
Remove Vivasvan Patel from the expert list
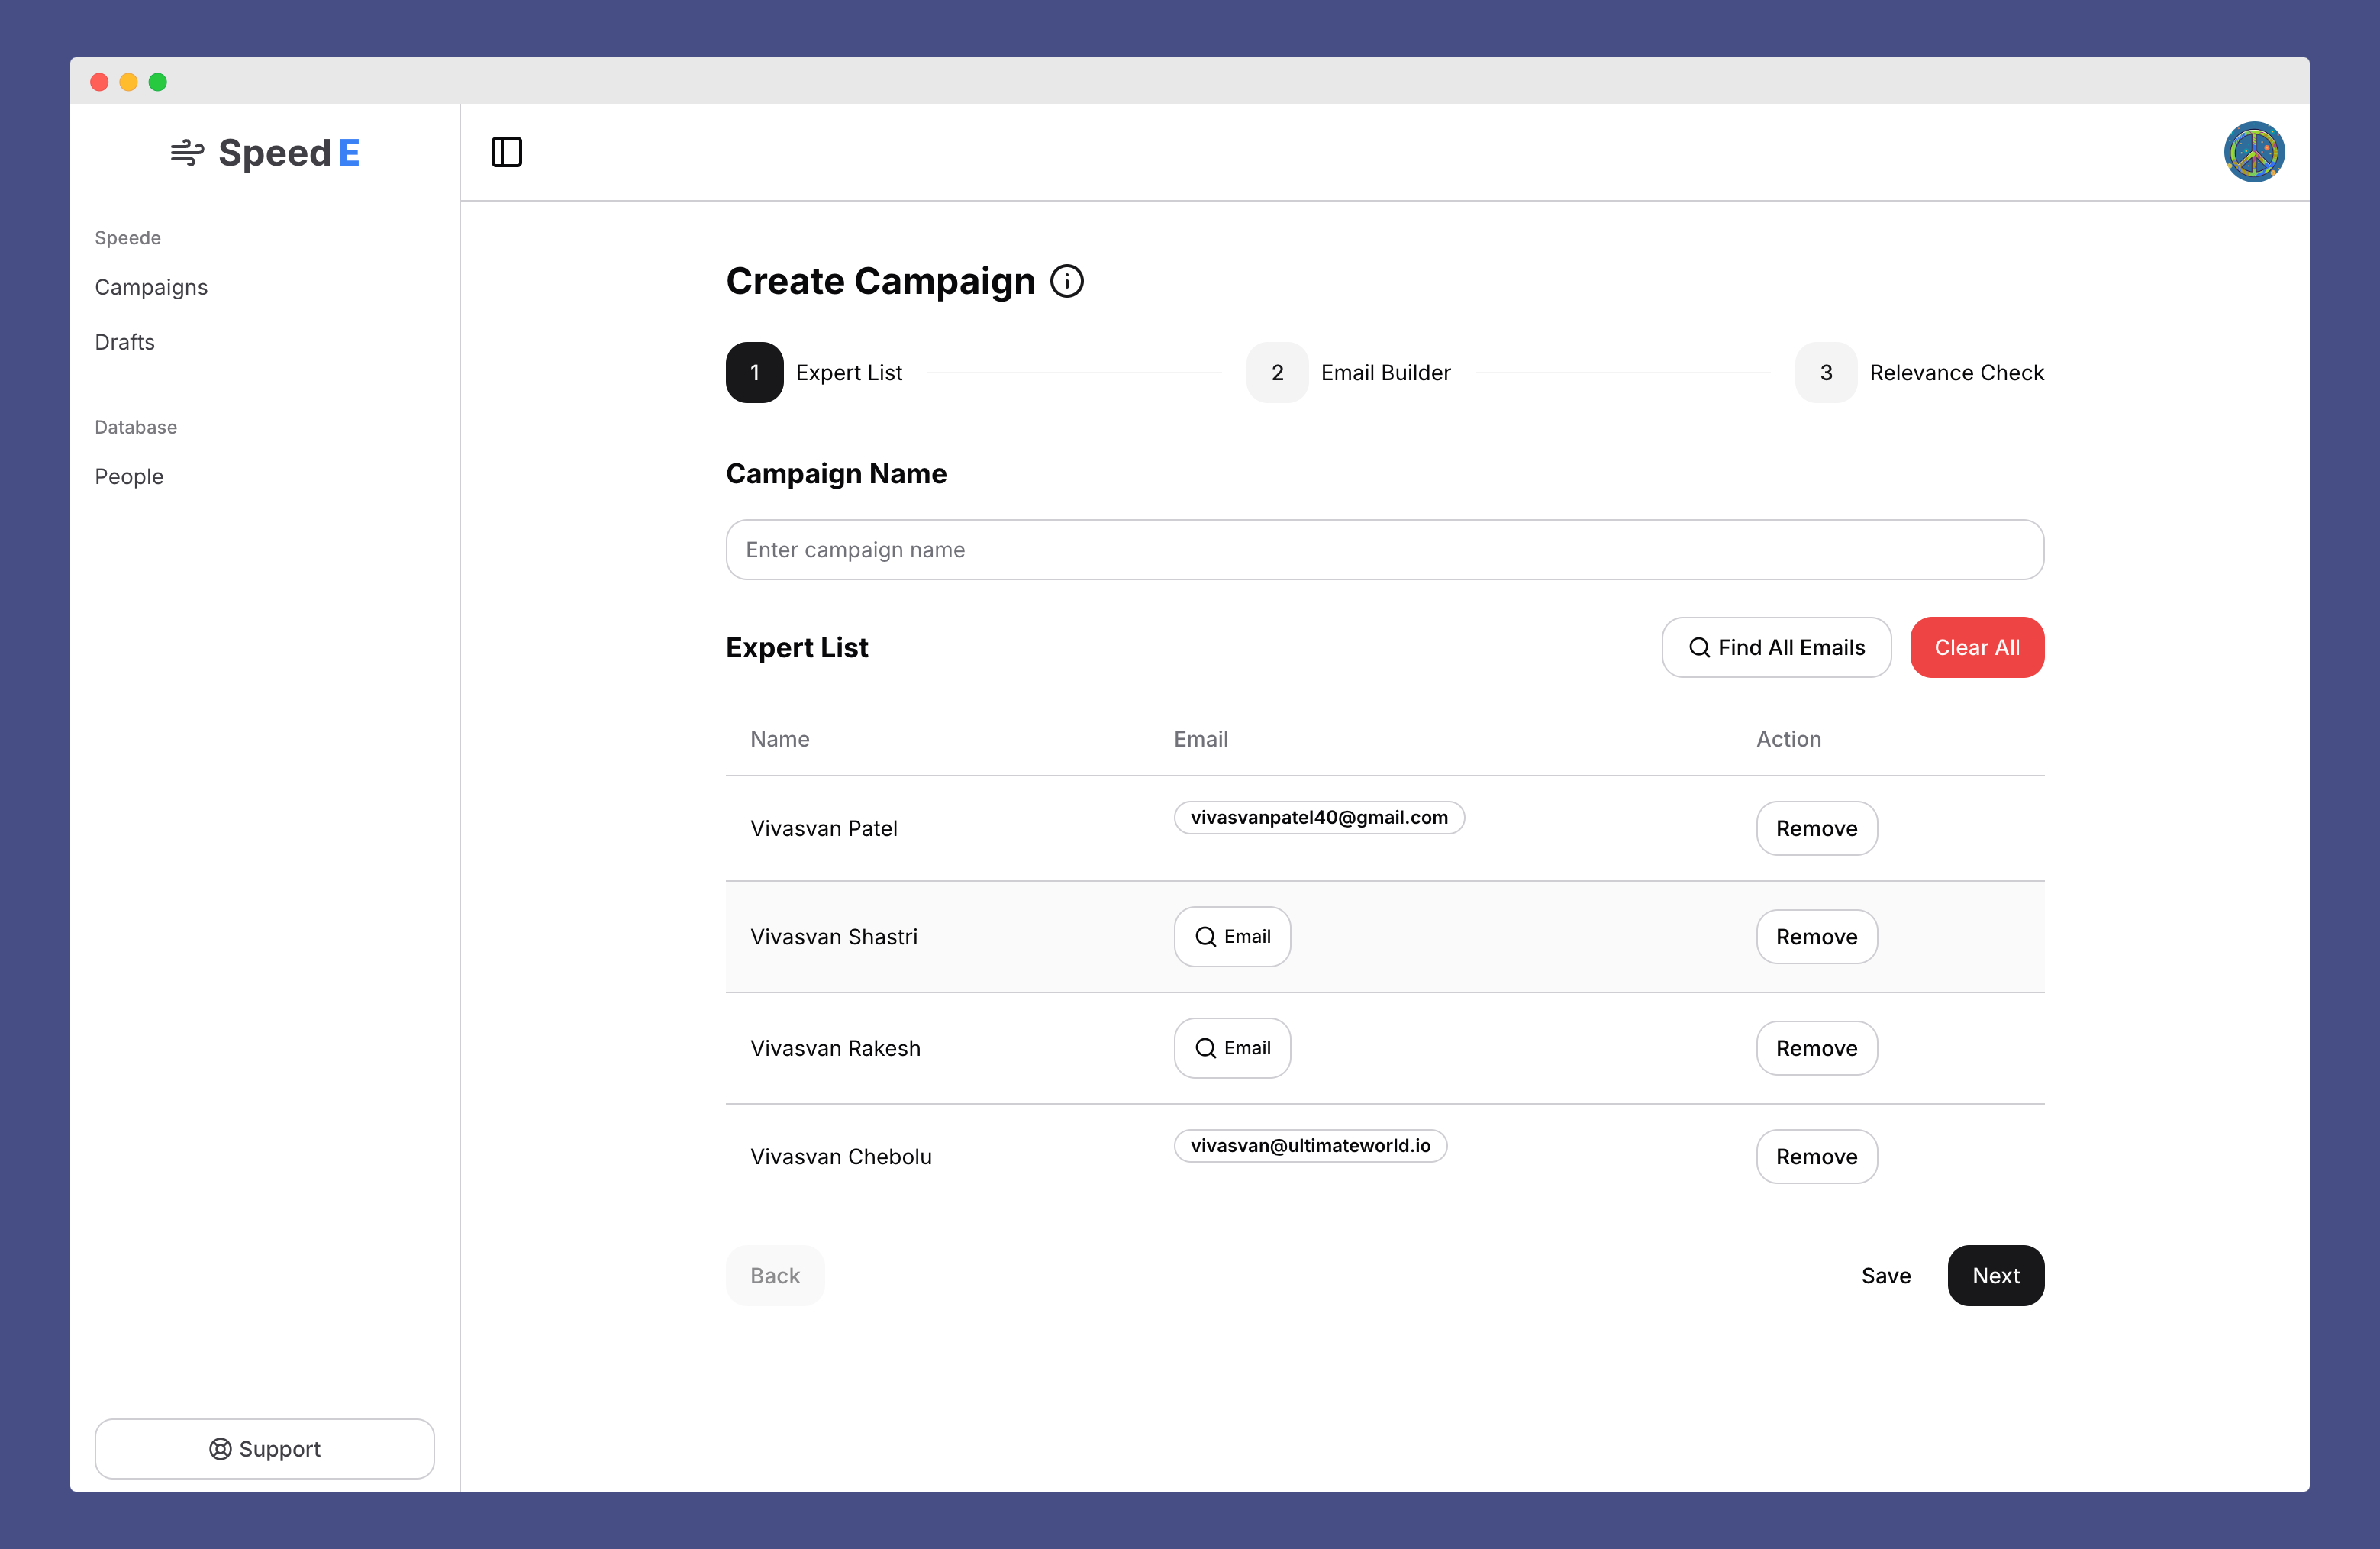point(1816,828)
